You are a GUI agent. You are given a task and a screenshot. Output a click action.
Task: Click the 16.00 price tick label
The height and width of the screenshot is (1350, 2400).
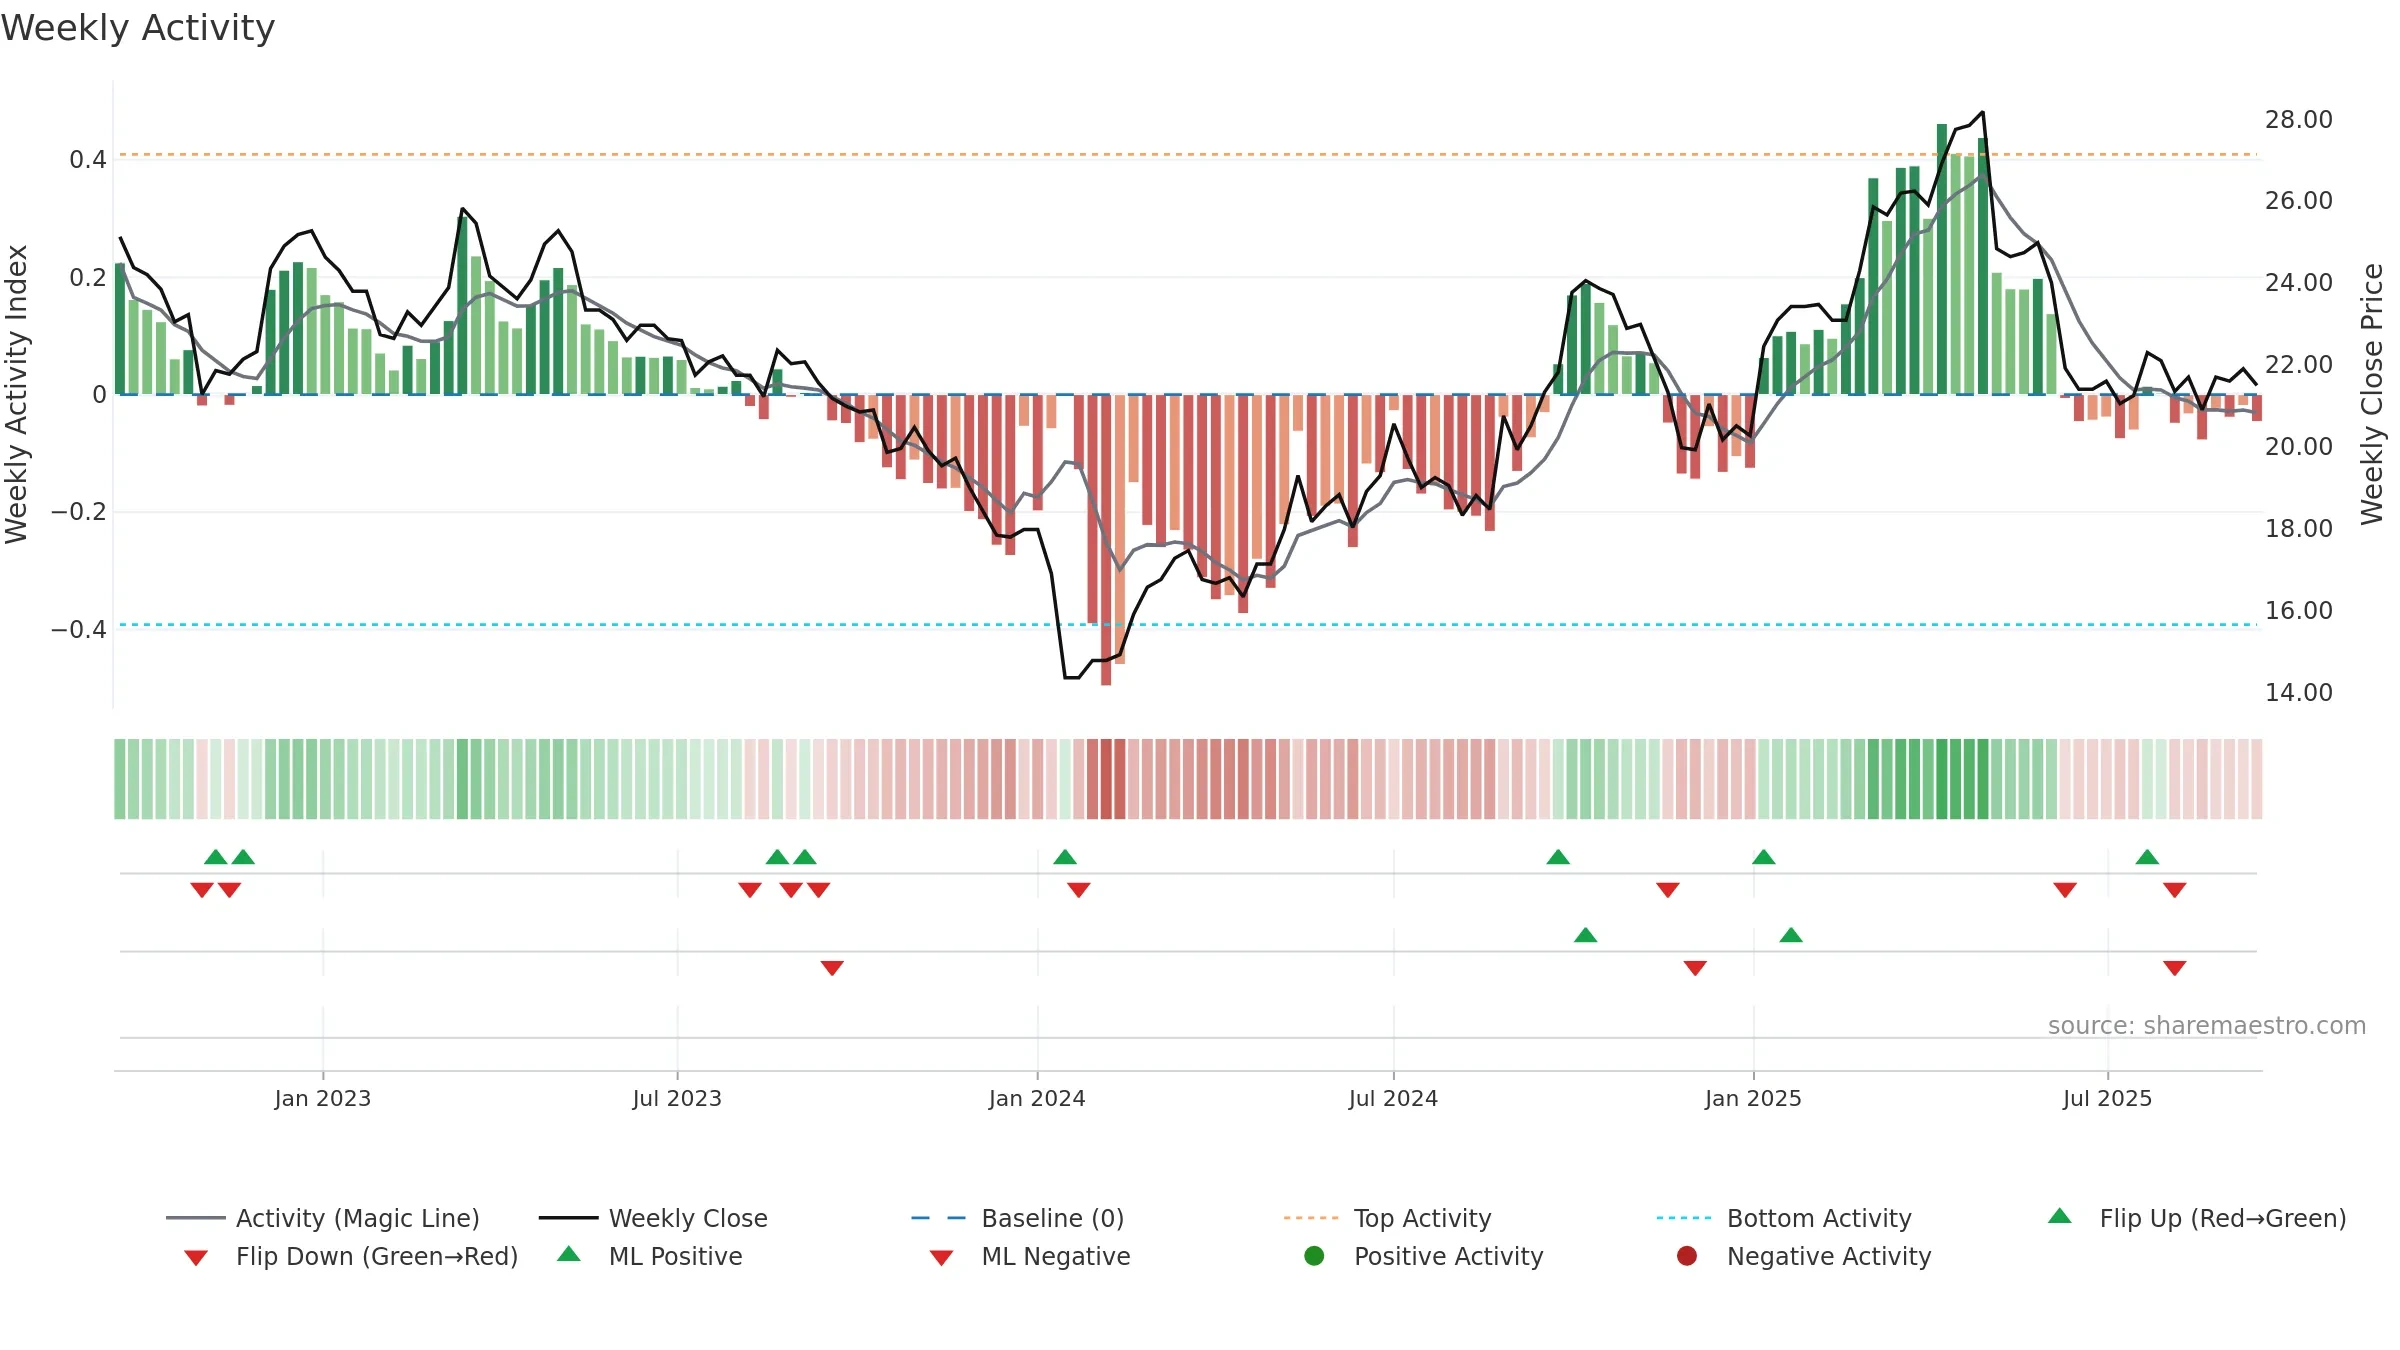2298,610
